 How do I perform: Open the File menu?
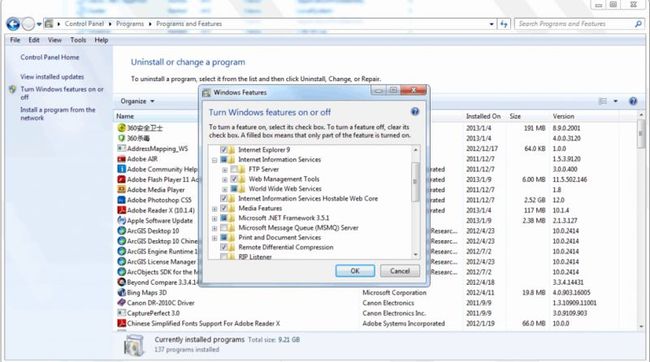coord(15,40)
